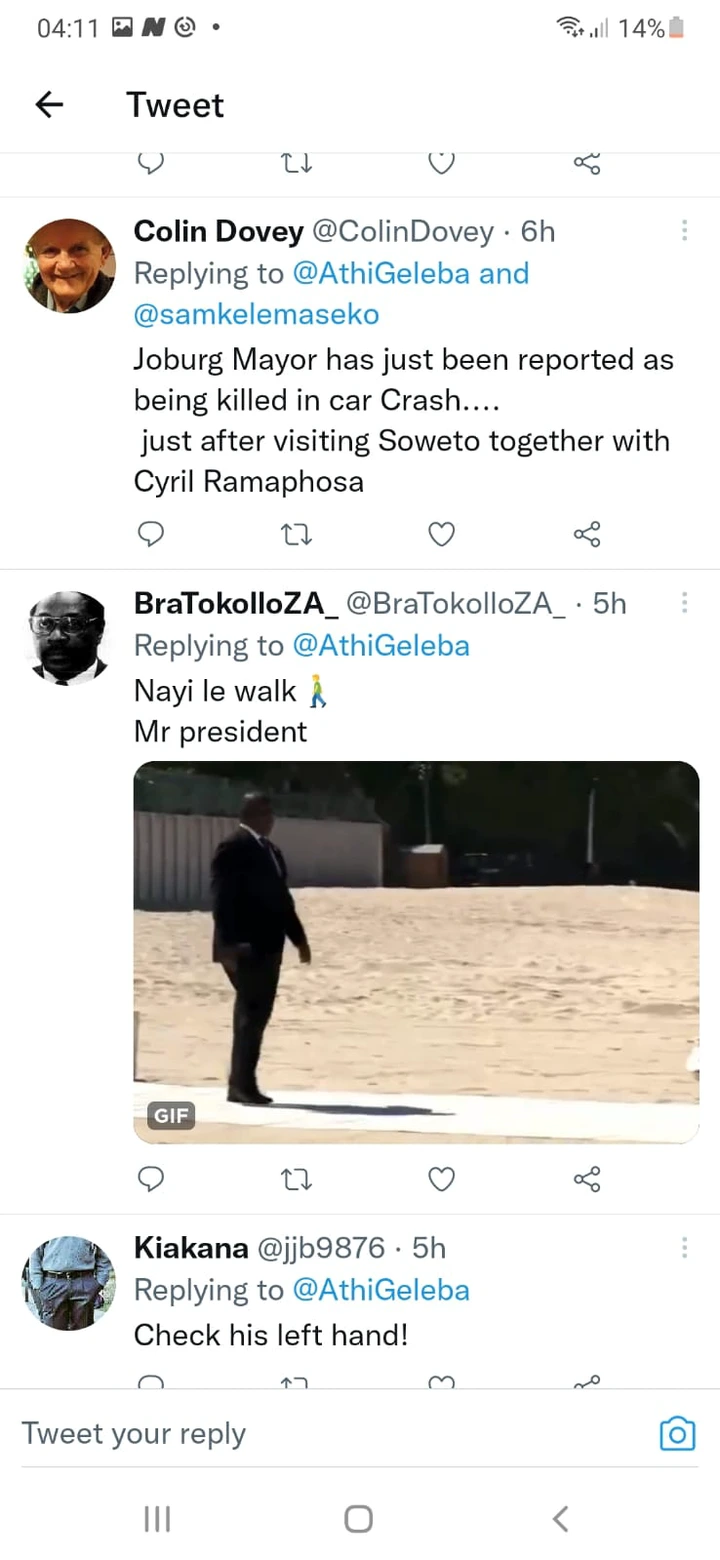This screenshot has width=720, height=1560.
Task: Open @AthiGeleba link in Kiakana's reply
Action: click(x=381, y=1290)
